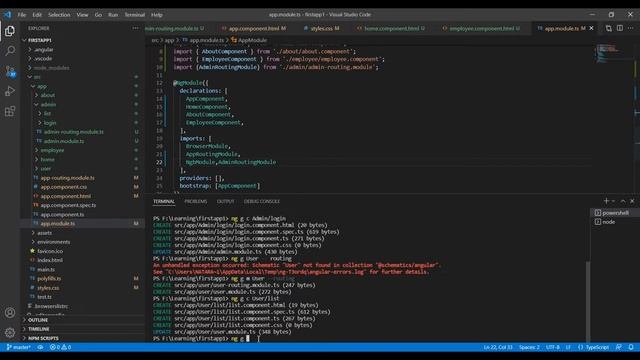The image size is (640, 360).
Task: Open the Search view in activity bar
Action: 10,51
